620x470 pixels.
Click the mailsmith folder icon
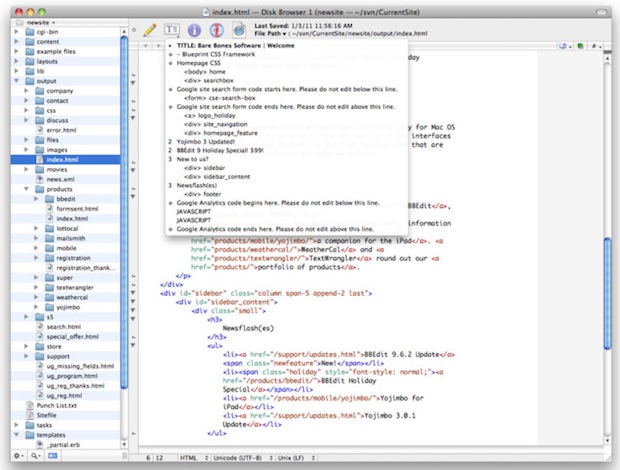coord(49,238)
